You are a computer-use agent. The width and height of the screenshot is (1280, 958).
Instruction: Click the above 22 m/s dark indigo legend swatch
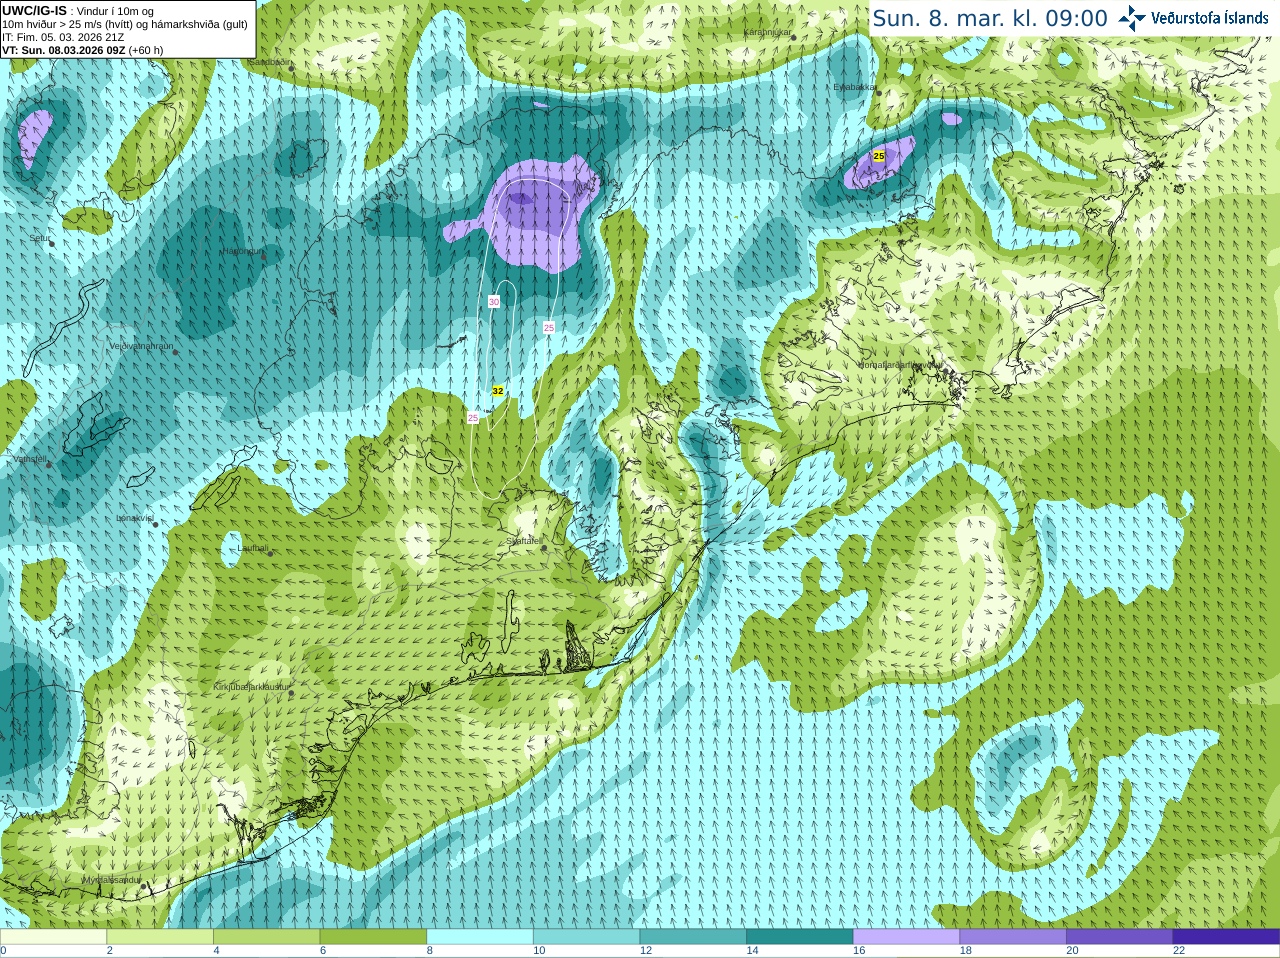pos(1226,937)
